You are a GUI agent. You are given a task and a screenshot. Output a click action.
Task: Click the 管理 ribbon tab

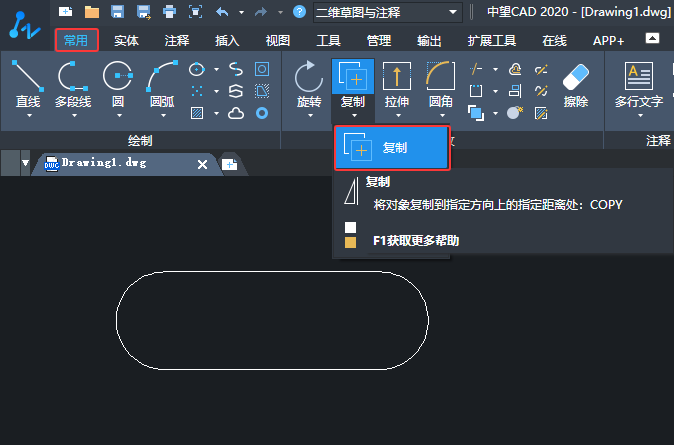(x=379, y=40)
